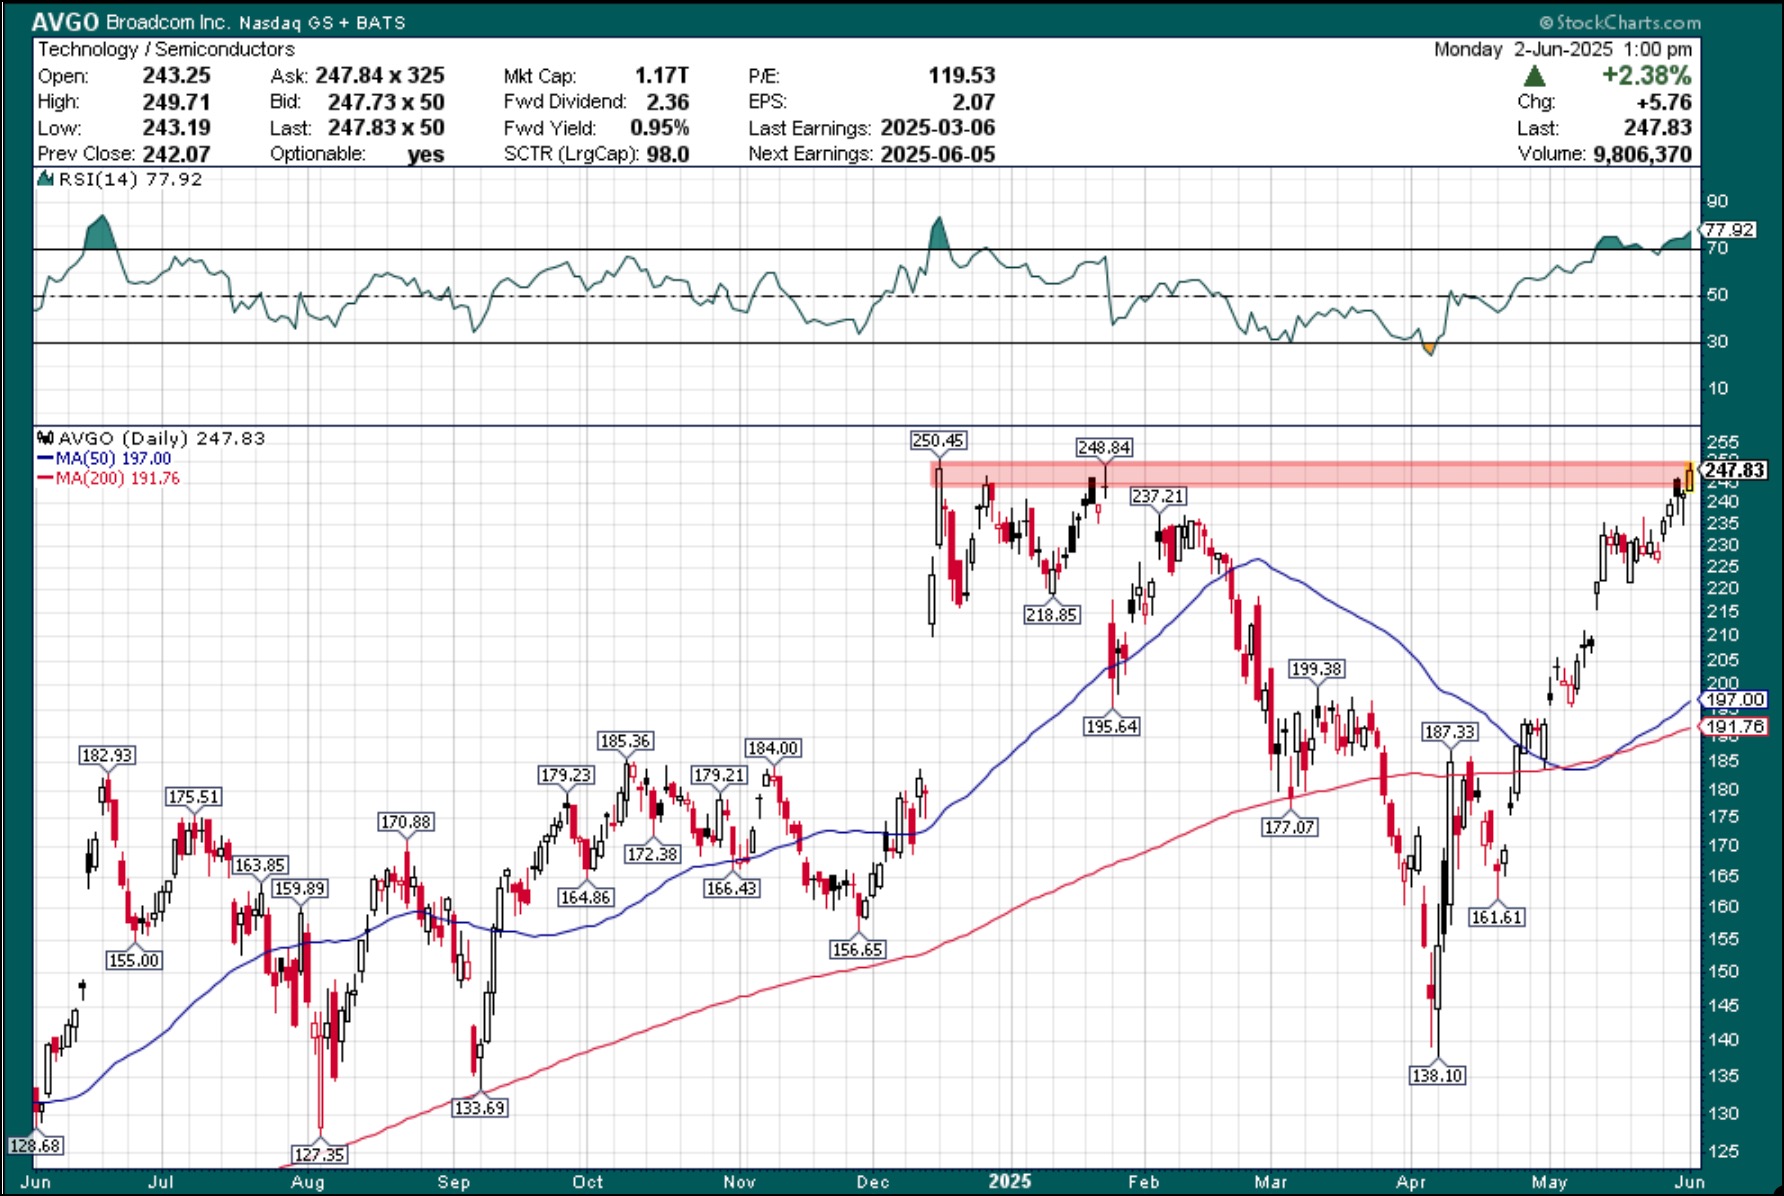
Task: Select the Volume value 9,806,370
Action: coord(1642,154)
